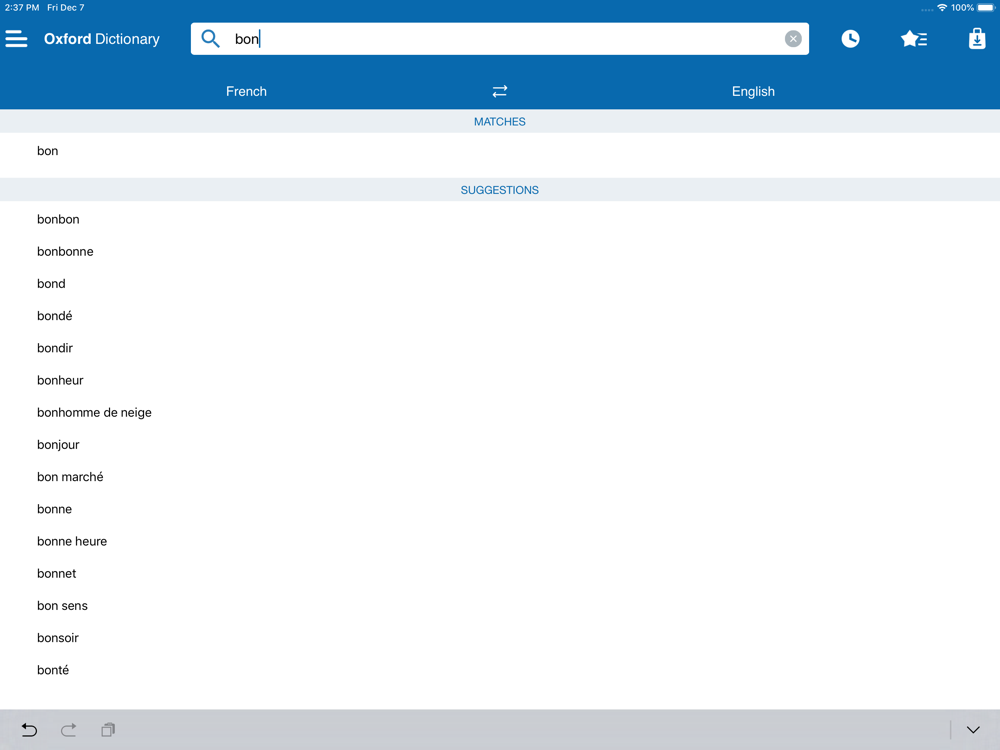Open suggestion 'bon marché'

click(x=500, y=477)
